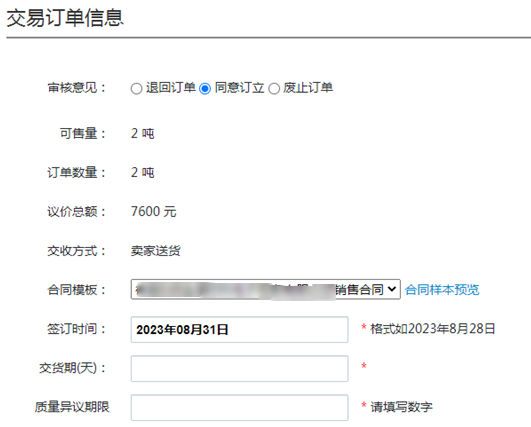Focus the 签订时间 date input field
This screenshot has height=427, width=531.
tap(239, 329)
